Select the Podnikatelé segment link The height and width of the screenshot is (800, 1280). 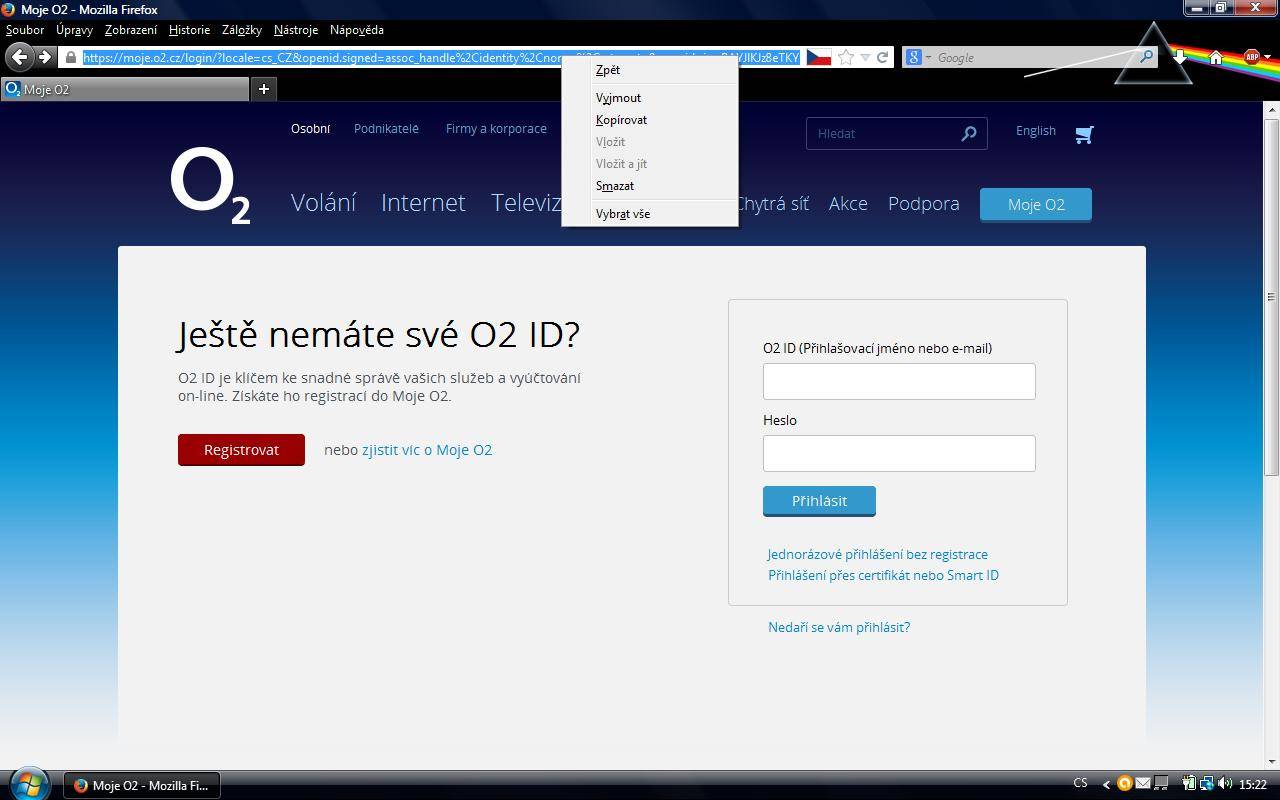[x=386, y=129]
